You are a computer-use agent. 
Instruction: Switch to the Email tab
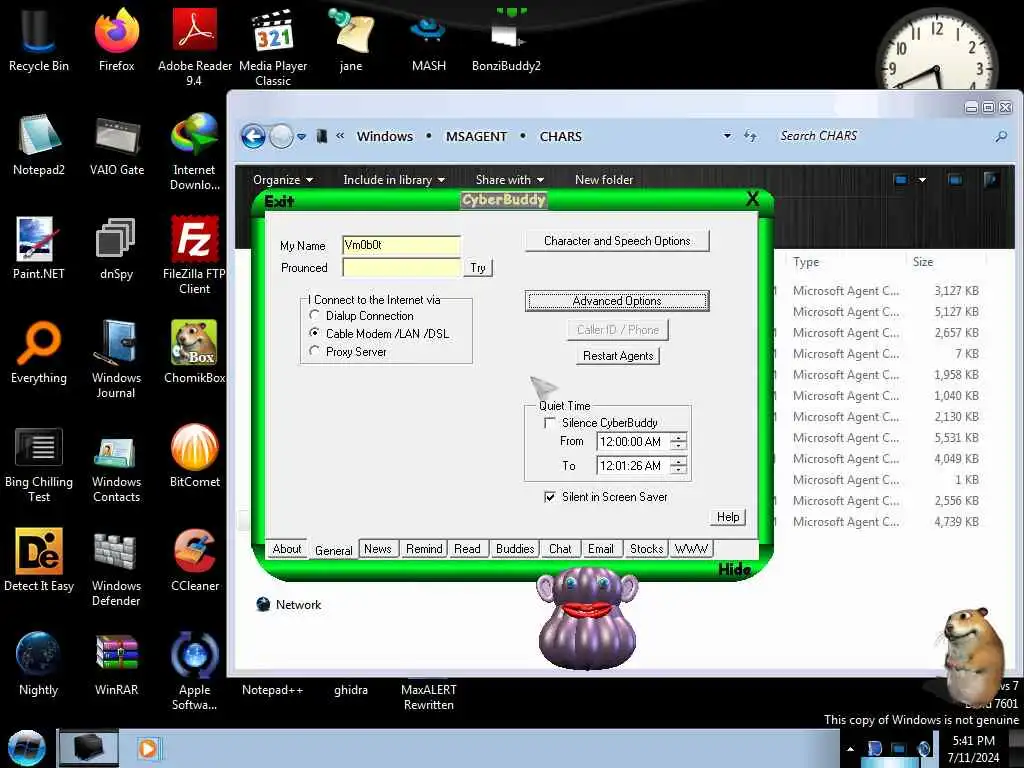pos(601,549)
